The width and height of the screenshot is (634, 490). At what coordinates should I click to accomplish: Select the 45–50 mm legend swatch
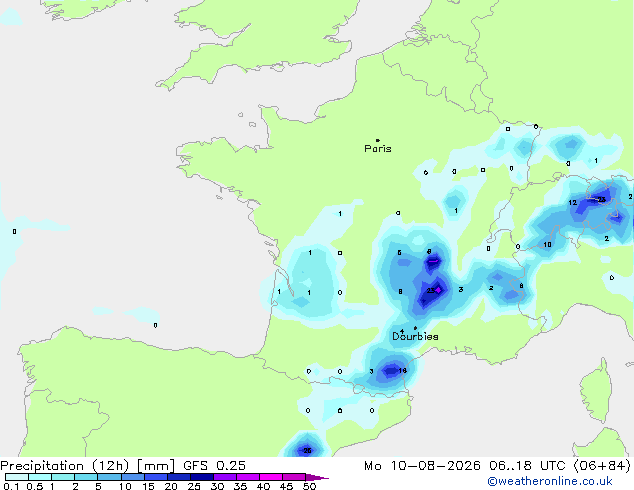coord(294,477)
